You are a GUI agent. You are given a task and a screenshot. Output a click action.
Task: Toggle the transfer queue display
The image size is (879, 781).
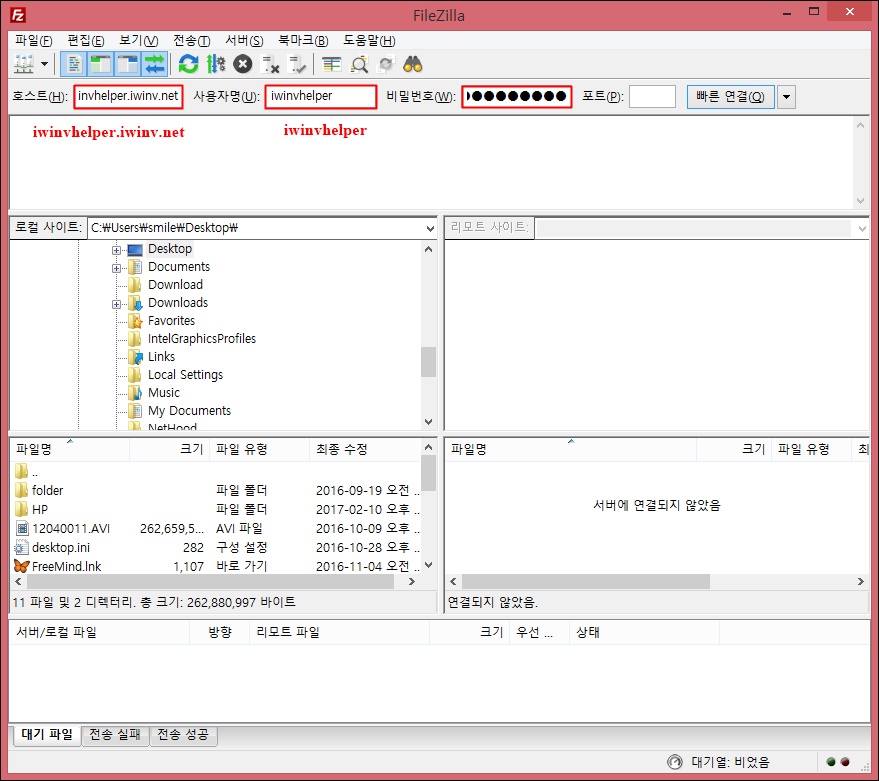click(155, 64)
